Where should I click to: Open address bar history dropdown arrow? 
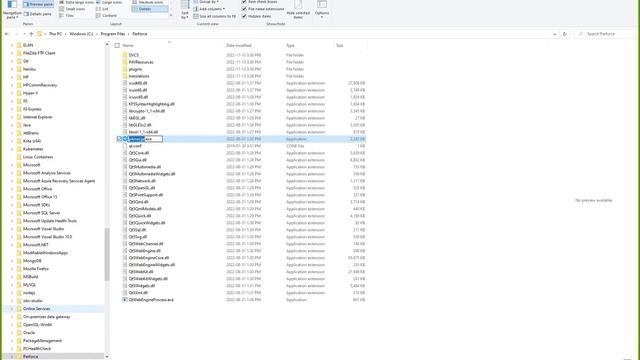click(554, 34)
